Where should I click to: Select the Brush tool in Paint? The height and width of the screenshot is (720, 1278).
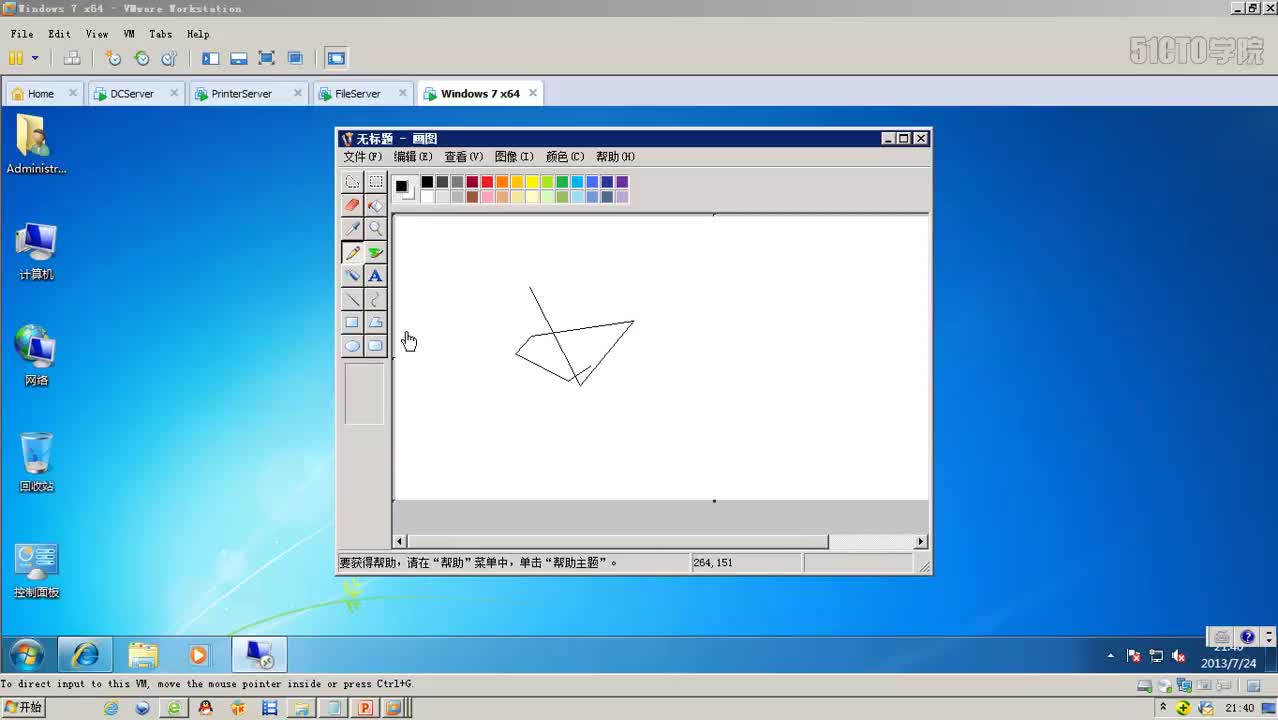tap(375, 253)
